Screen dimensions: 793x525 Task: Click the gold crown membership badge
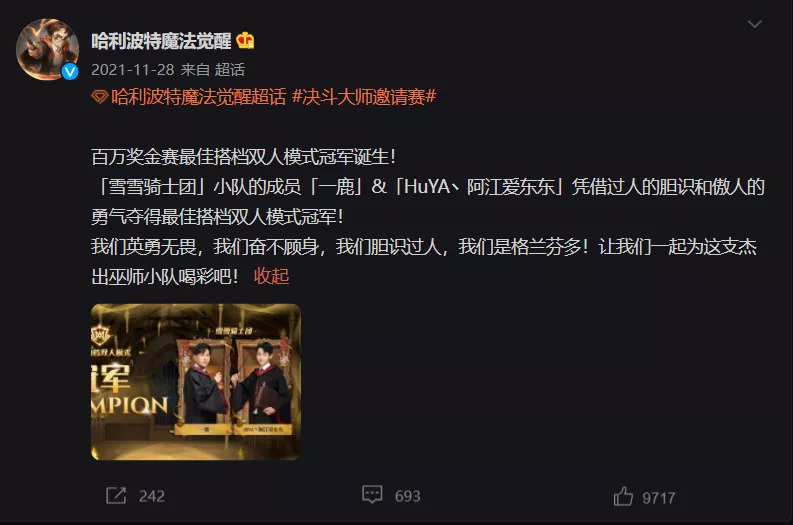coord(245,40)
